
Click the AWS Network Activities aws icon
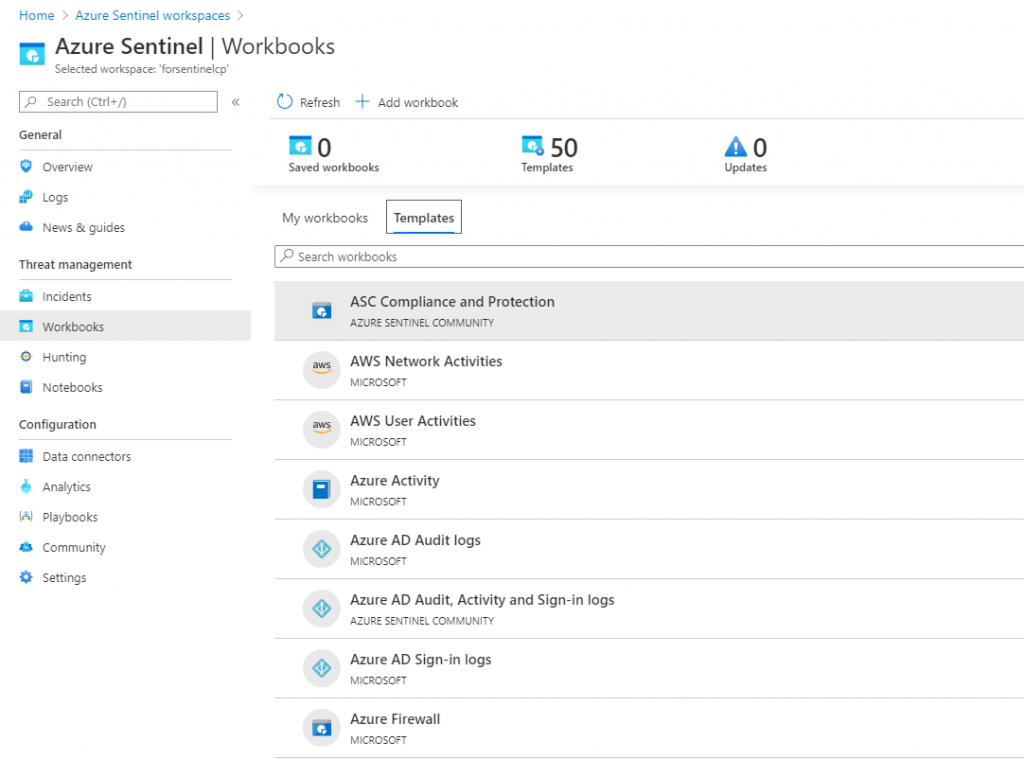[321, 370]
